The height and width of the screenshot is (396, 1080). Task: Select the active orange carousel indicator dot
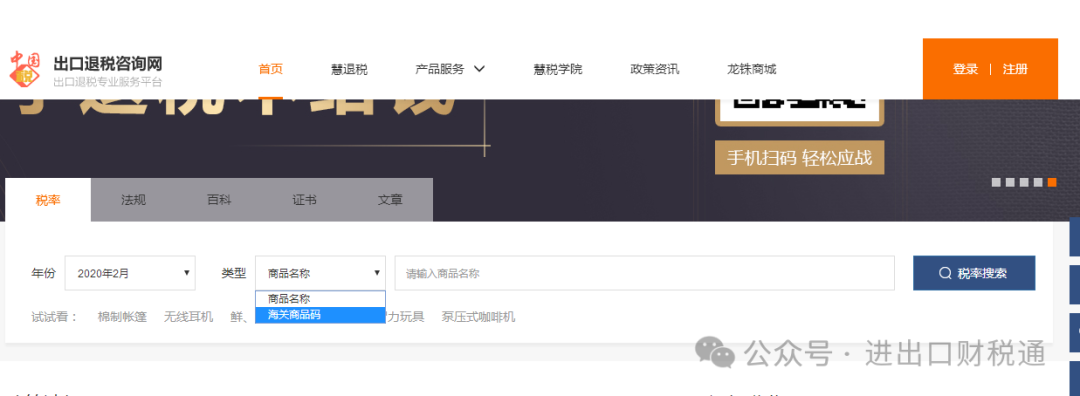tap(1052, 183)
